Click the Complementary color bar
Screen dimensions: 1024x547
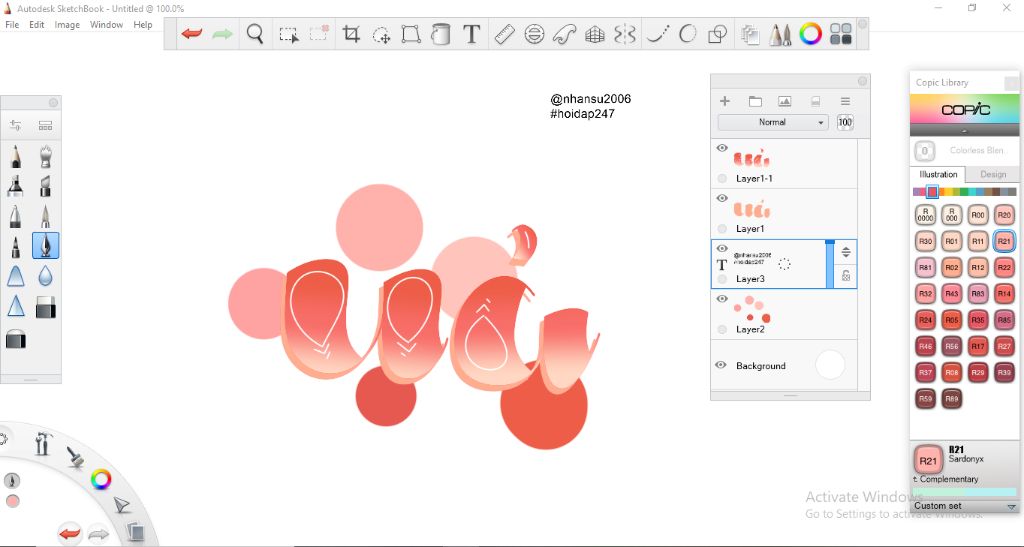click(x=965, y=492)
